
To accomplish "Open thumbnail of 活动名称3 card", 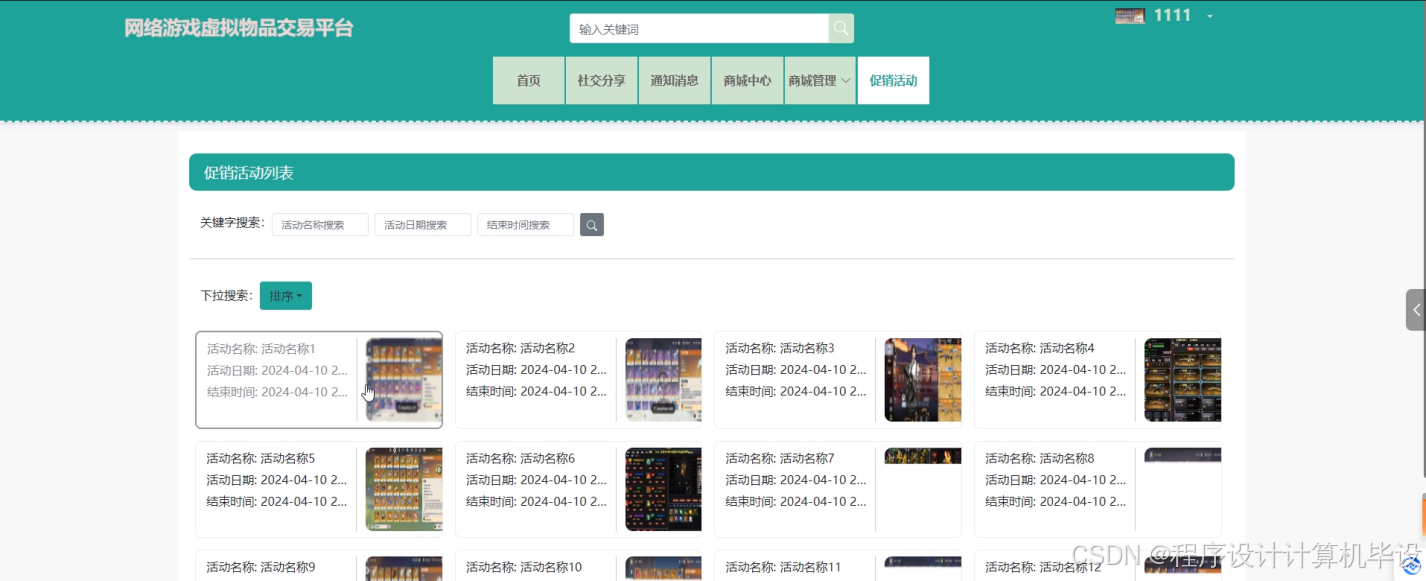I will pos(923,380).
